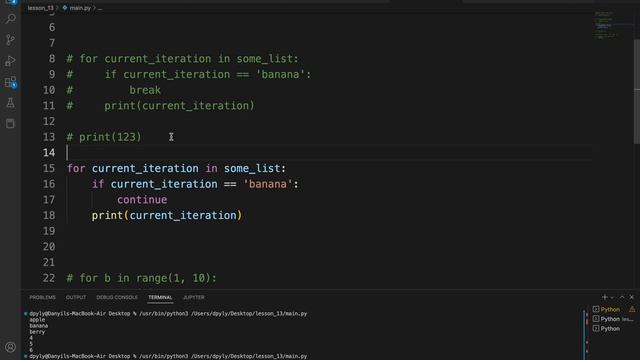Screen dimensions: 640x360
Task: Open the Search view in activity bar
Action: click(11, 18)
